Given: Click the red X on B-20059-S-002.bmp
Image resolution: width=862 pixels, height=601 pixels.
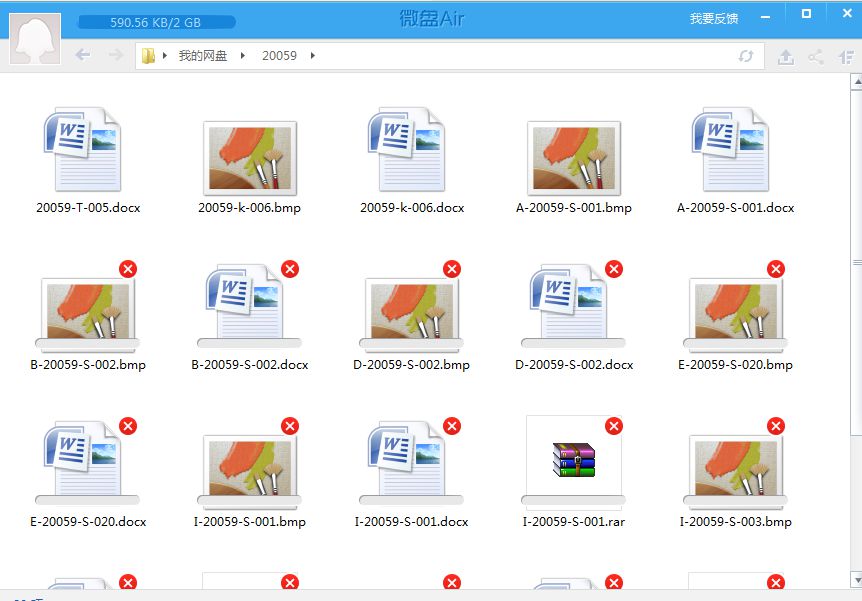Looking at the screenshot, I should [128, 269].
